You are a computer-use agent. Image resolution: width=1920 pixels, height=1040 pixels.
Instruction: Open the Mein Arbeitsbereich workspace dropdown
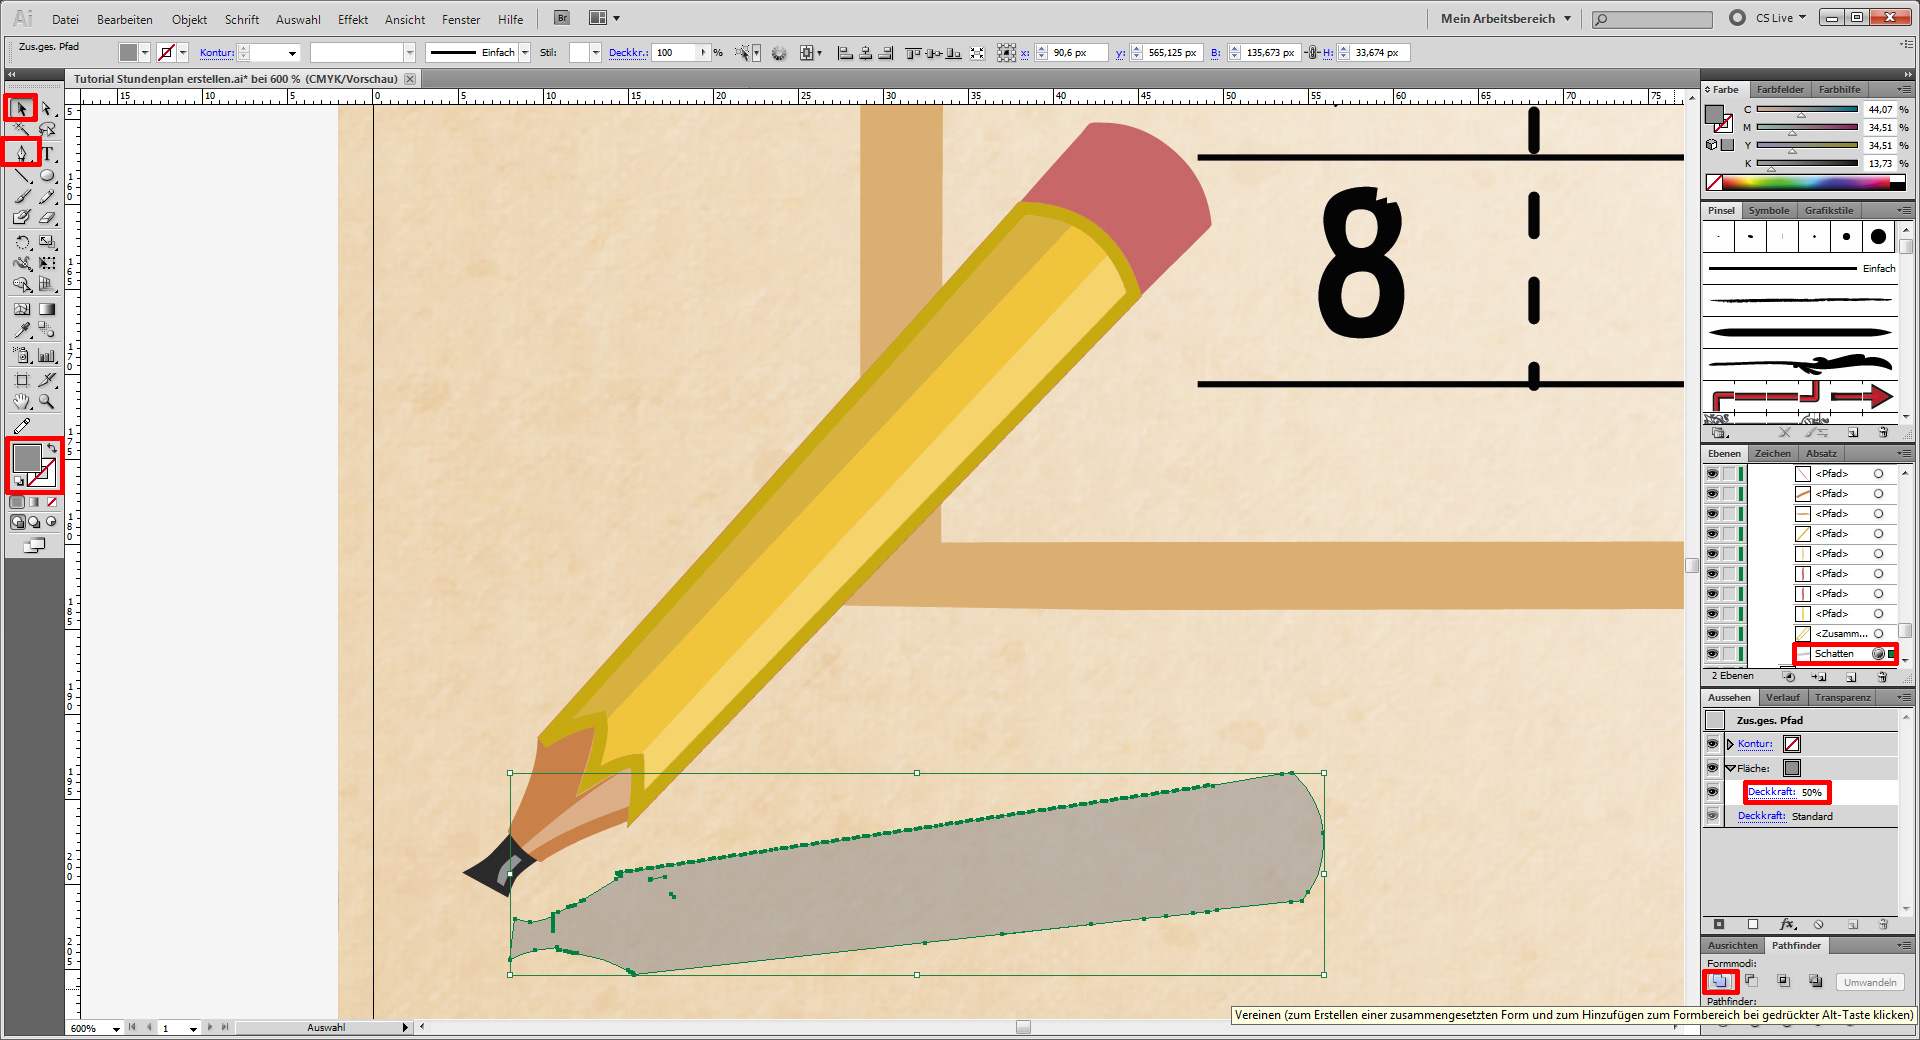click(1506, 18)
